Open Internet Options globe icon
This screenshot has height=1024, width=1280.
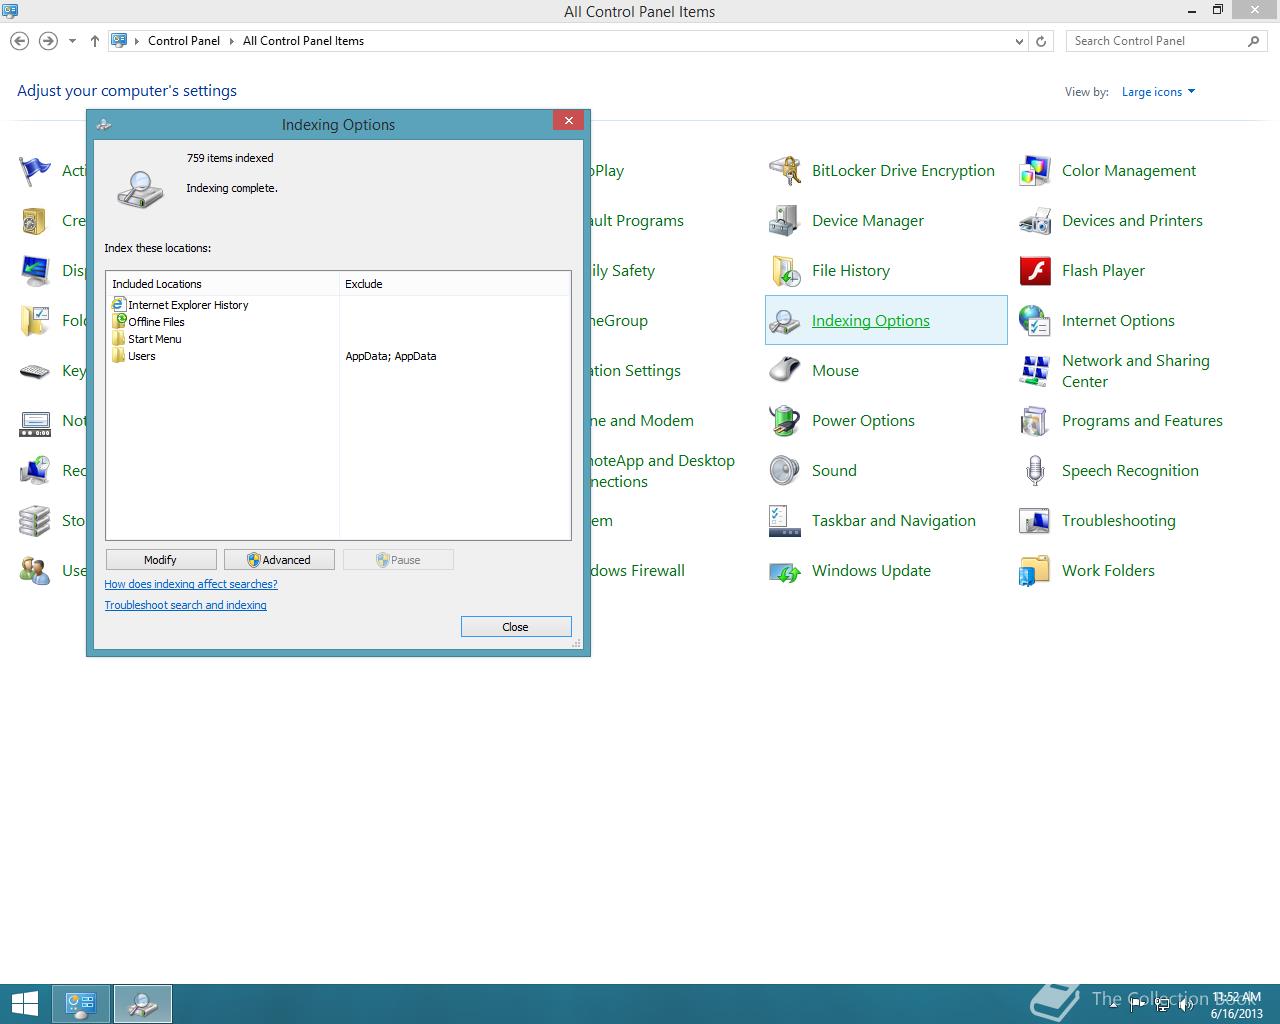tap(1035, 321)
